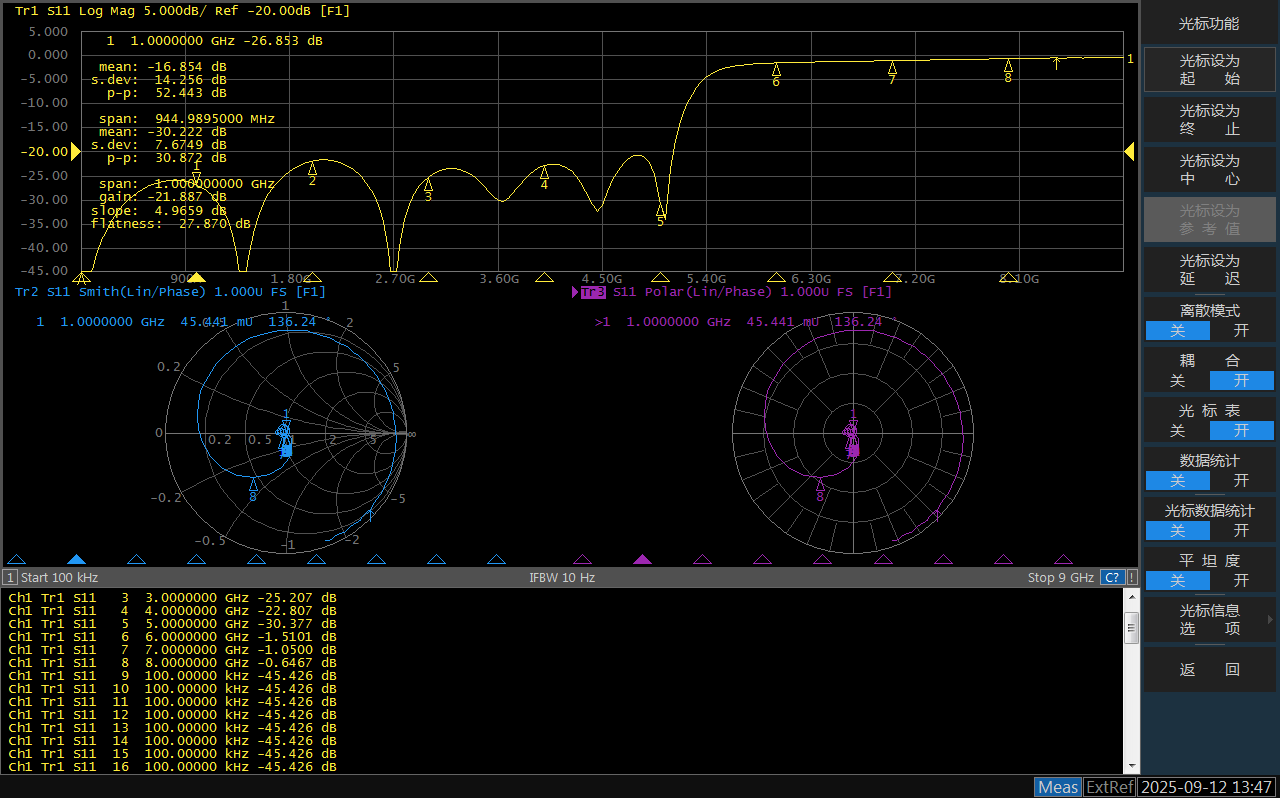This screenshot has width=1281, height=798.
Task: Click the exclamation warning icon in channel bar
Action: [x=1131, y=577]
